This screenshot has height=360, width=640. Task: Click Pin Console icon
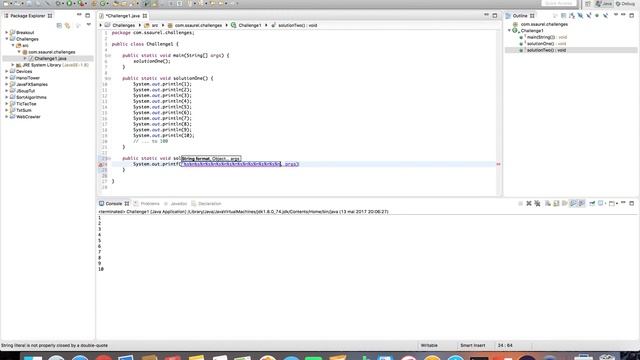[x=592, y=203]
